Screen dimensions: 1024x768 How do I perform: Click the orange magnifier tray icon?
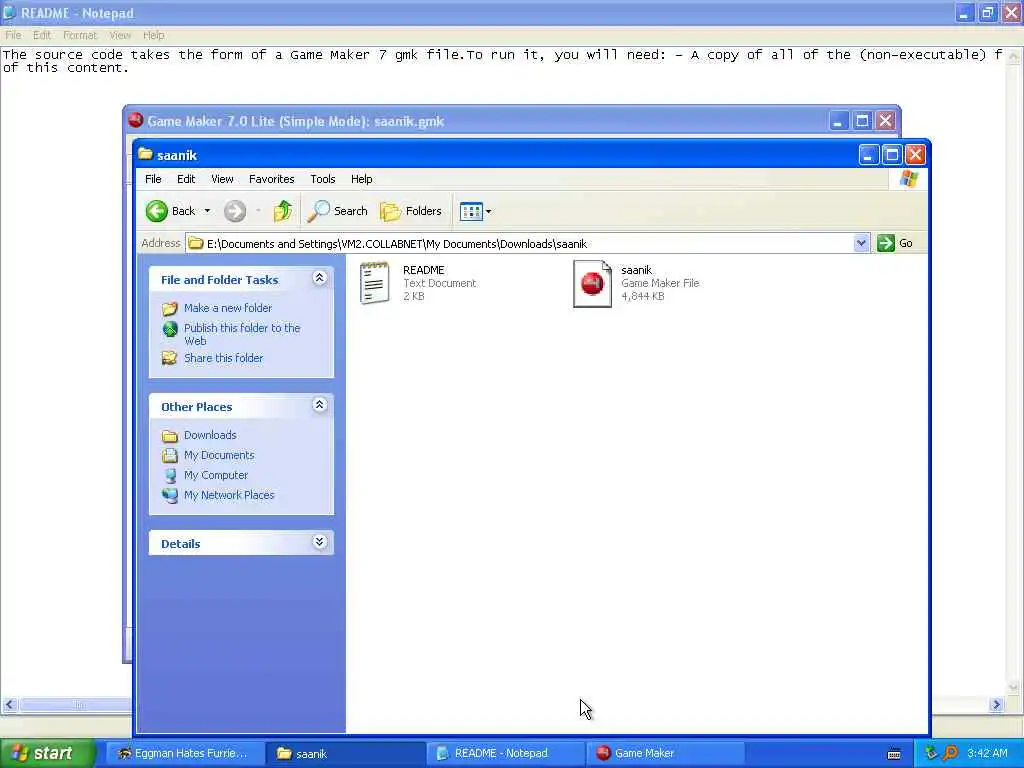point(950,753)
